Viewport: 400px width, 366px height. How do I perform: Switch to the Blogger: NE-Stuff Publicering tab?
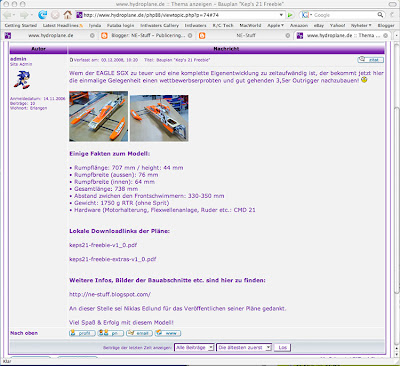[x=148, y=36]
